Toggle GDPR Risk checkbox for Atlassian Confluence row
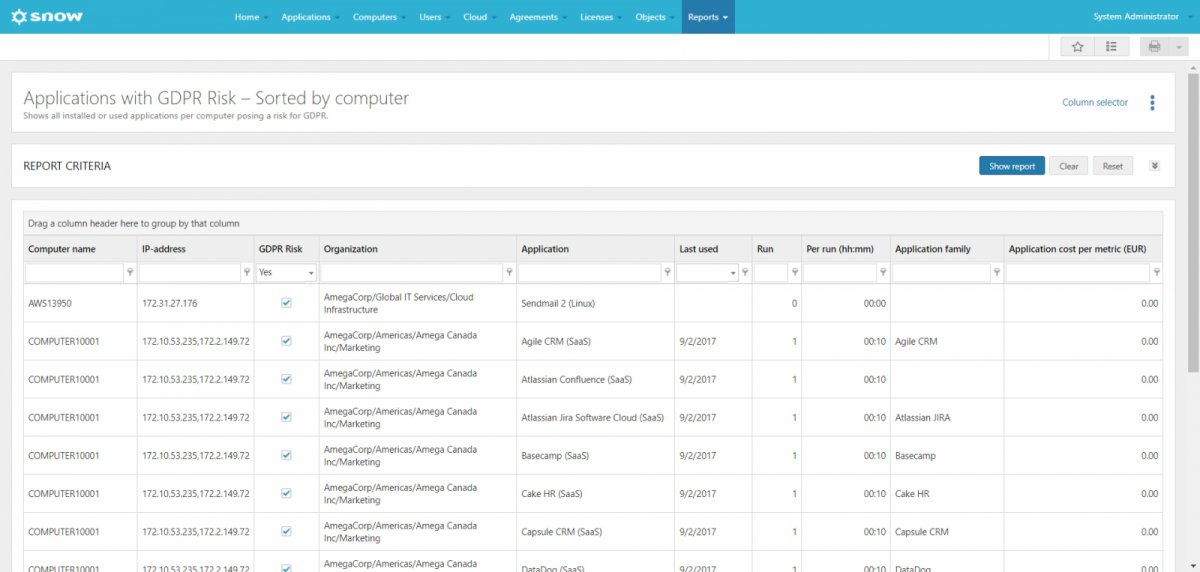 coord(287,379)
